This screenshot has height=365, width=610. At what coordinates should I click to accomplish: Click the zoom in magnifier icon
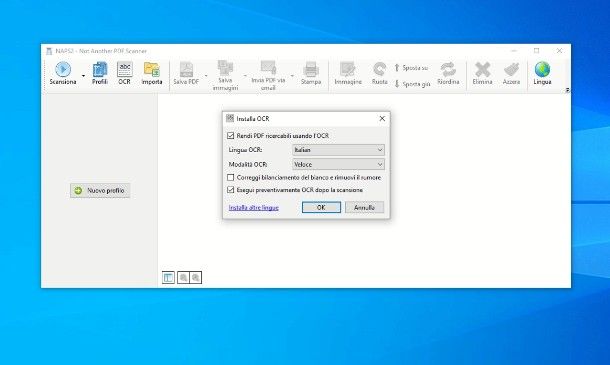(196, 277)
